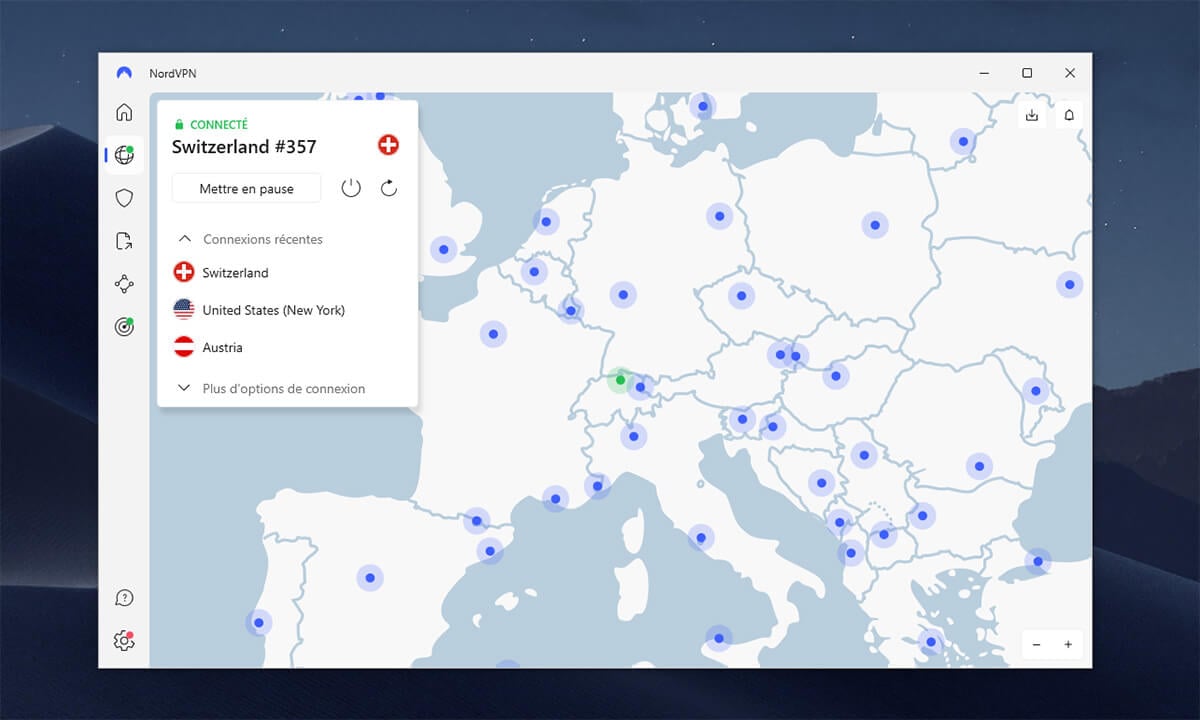Click the download icon at top right

(1032, 116)
